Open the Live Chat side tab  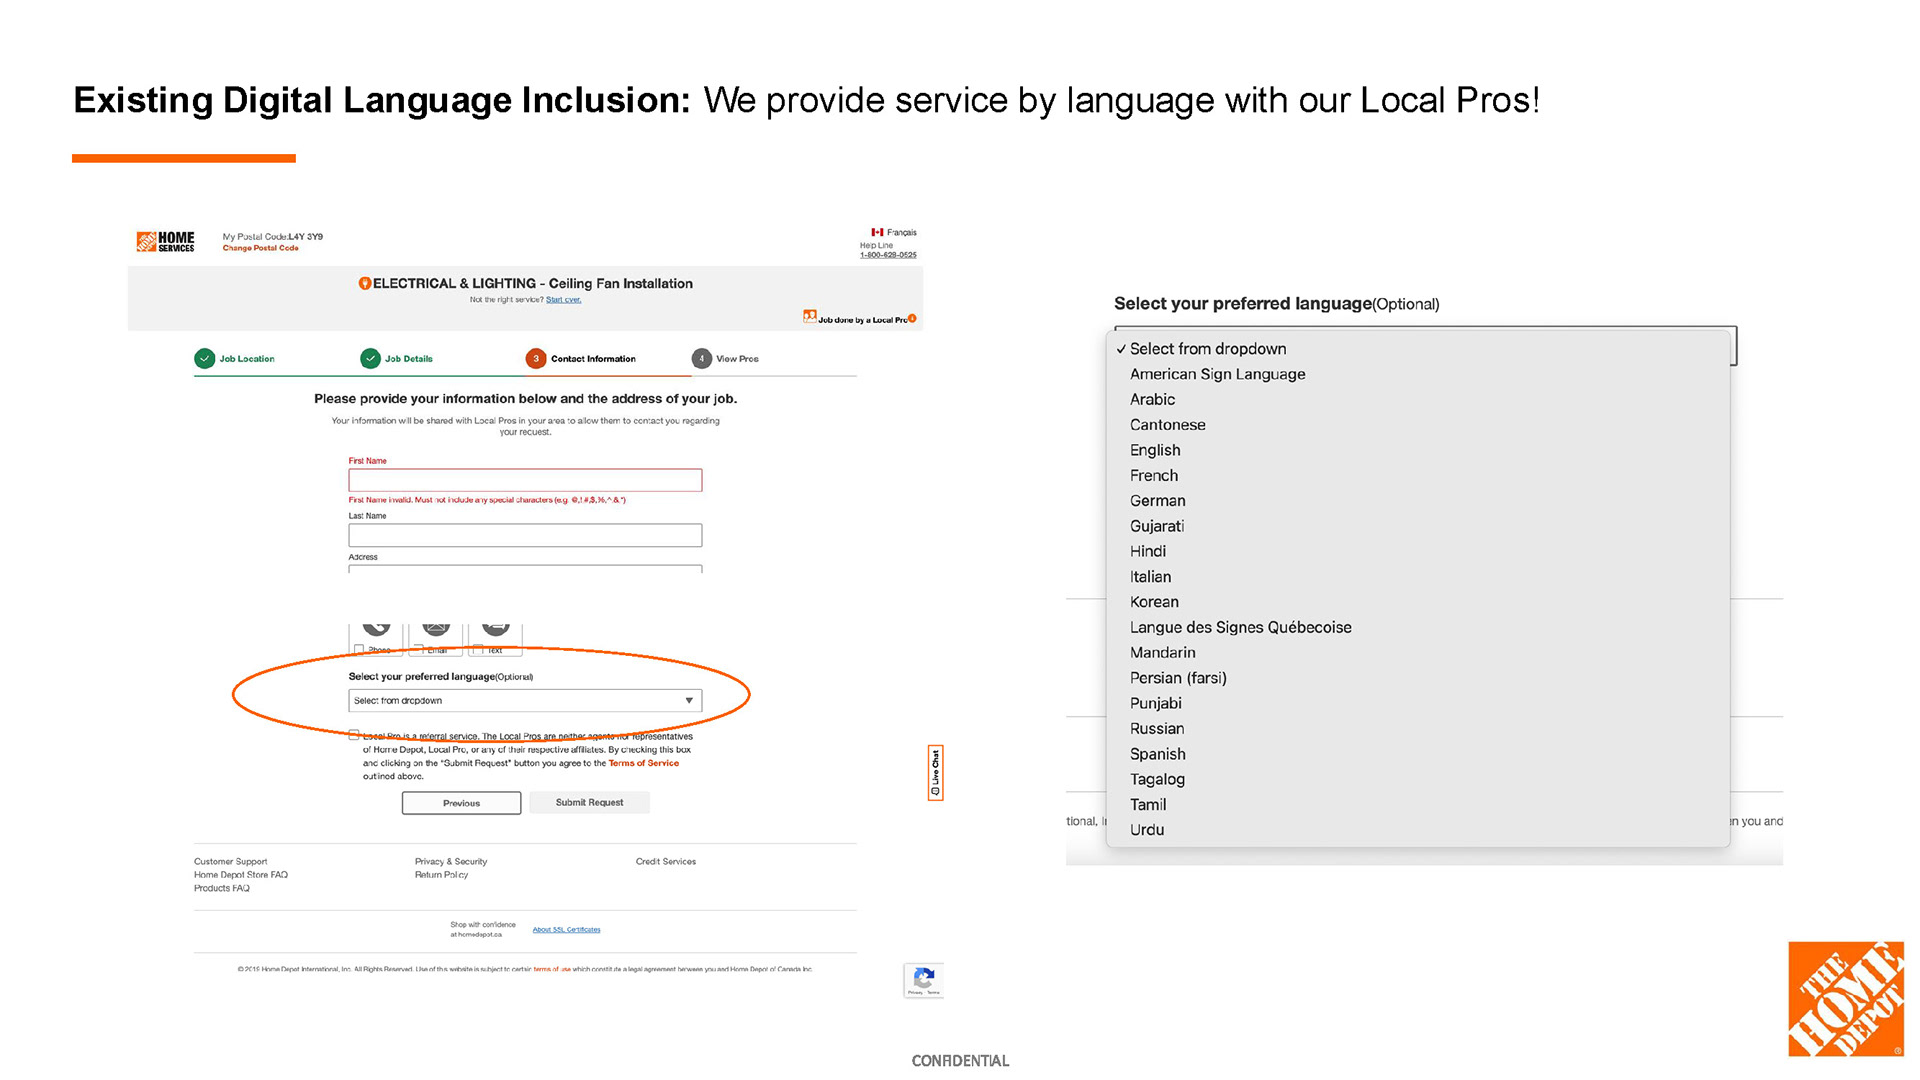pyautogui.click(x=936, y=773)
